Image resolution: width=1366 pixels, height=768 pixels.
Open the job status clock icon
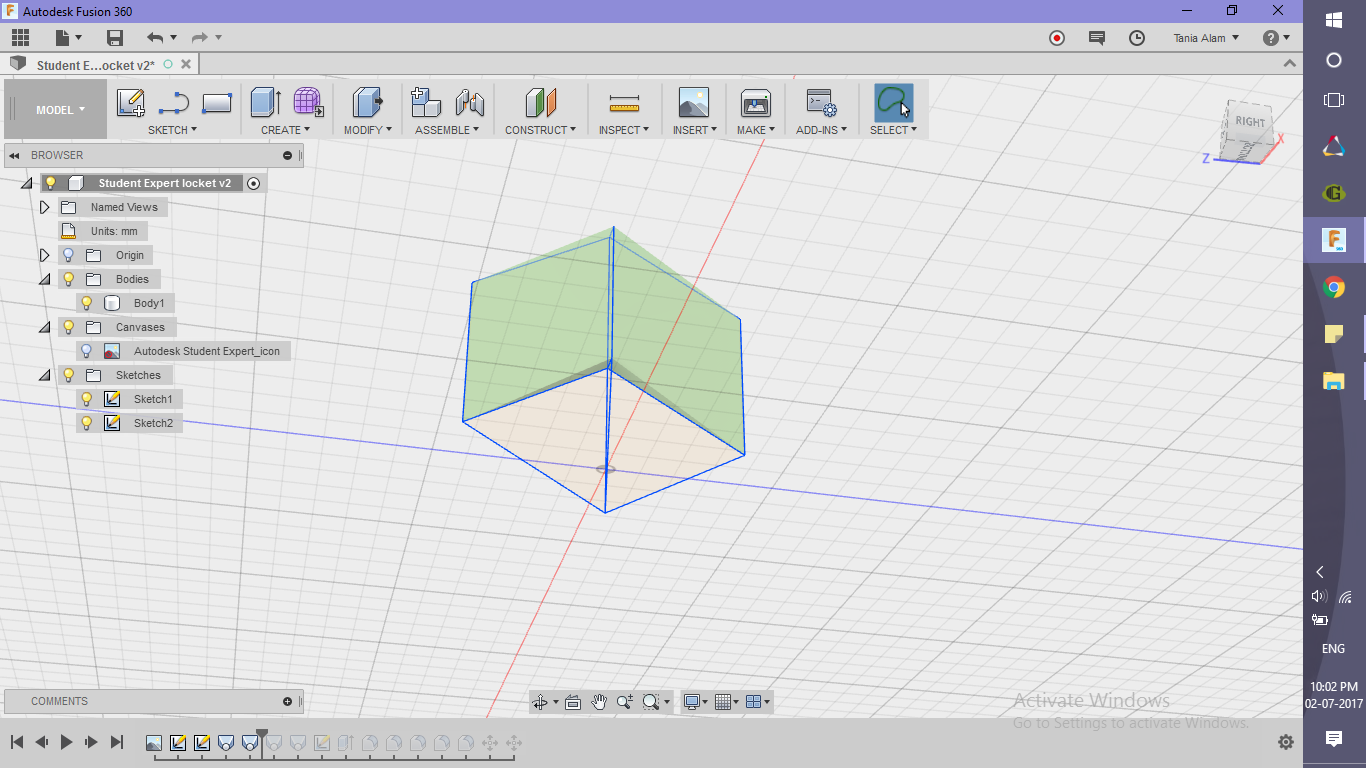pyautogui.click(x=1137, y=38)
